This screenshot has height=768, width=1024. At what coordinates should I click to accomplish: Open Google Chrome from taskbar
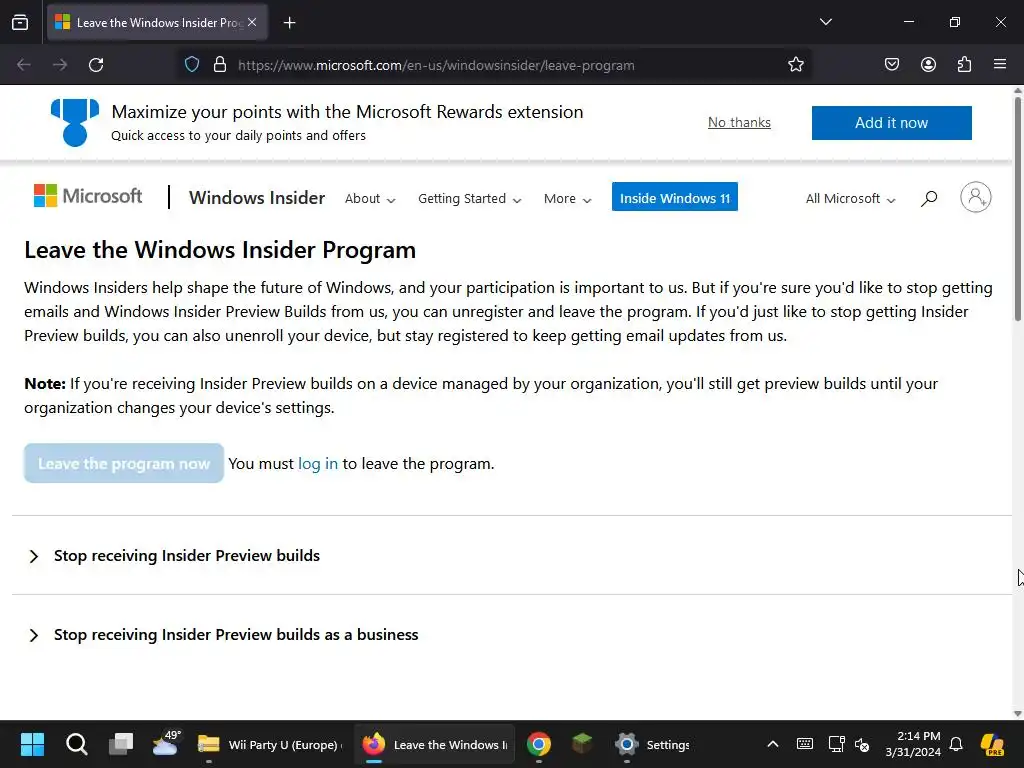(539, 744)
